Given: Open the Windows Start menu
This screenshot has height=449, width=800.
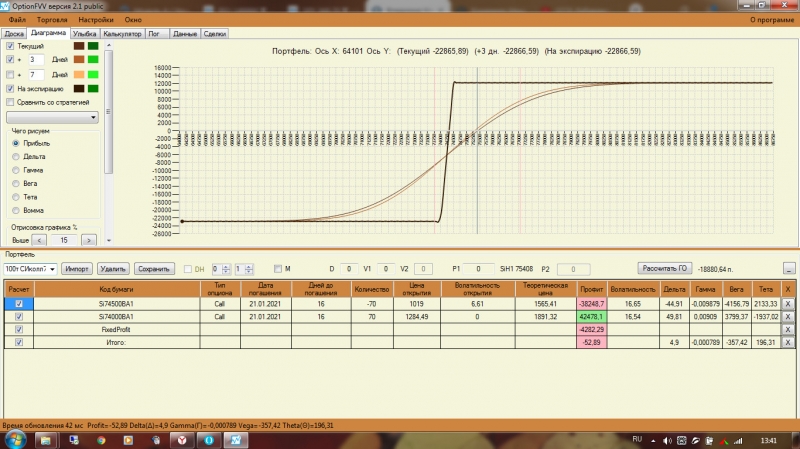Looking at the screenshot, I should tap(14, 440).
